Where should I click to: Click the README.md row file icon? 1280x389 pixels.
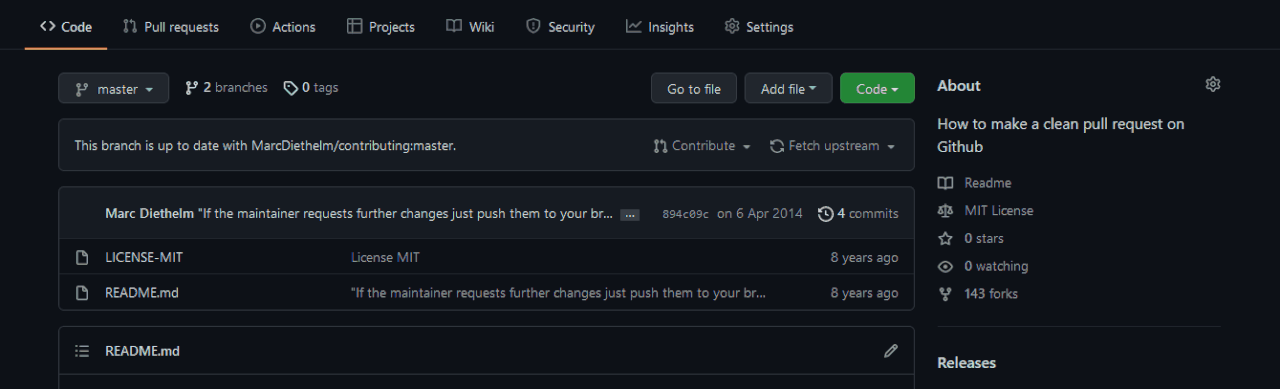coord(83,293)
